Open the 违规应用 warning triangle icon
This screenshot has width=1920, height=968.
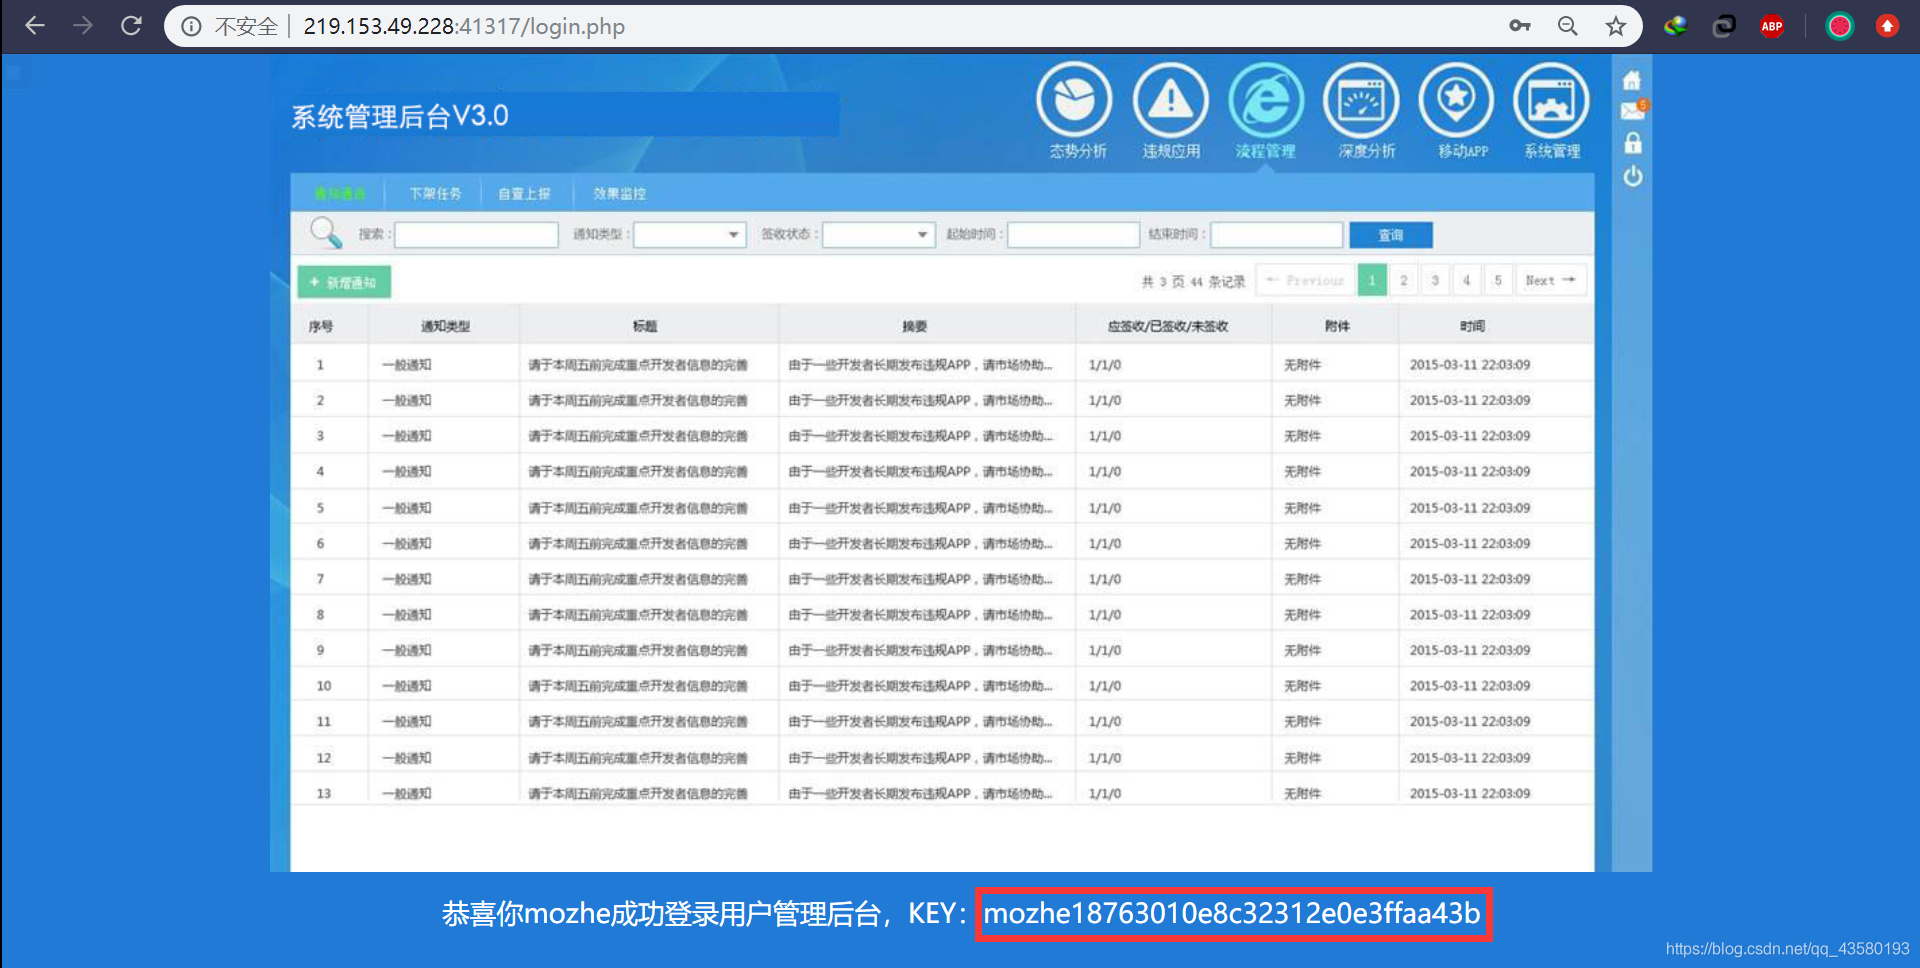[x=1171, y=100]
